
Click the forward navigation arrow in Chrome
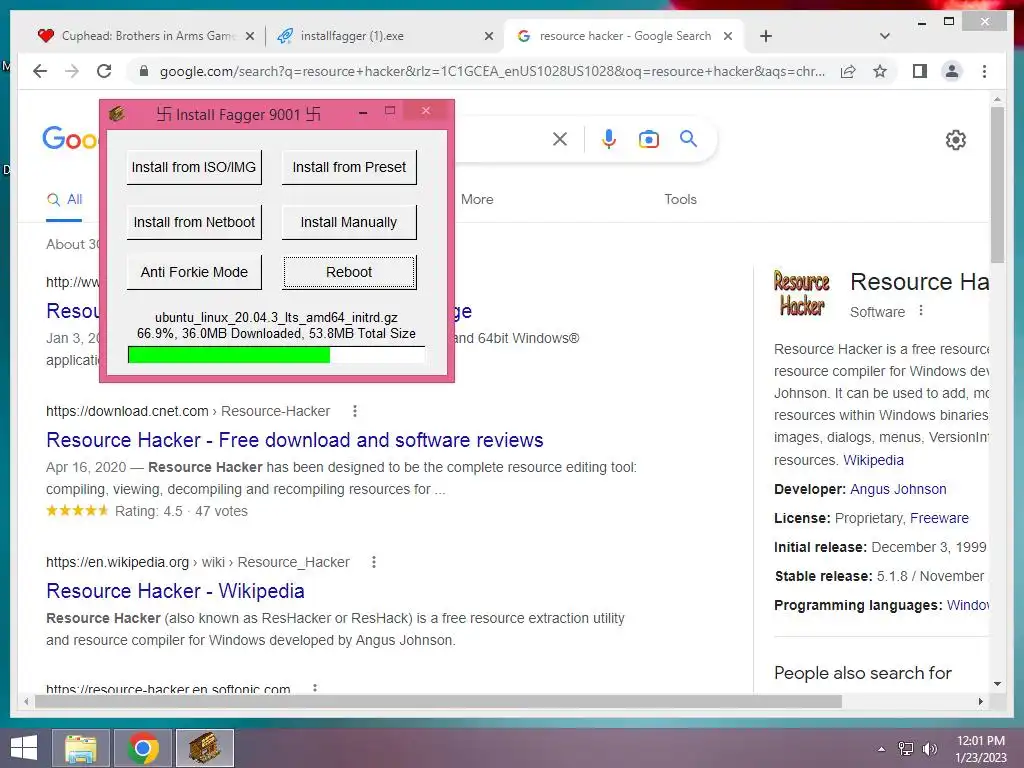72,71
